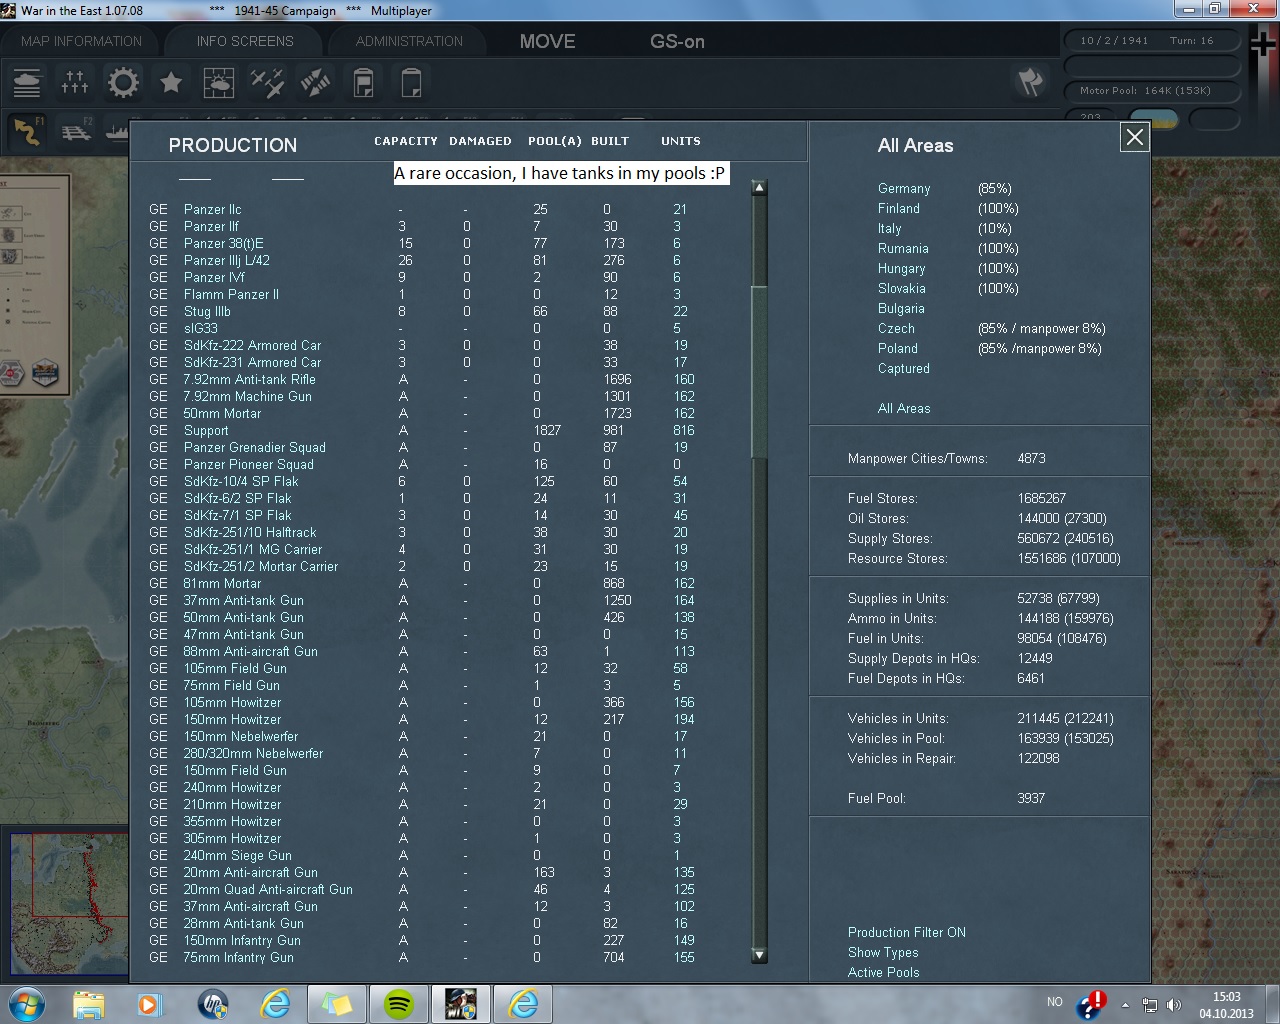Select Rumania in the areas list

click(903, 248)
